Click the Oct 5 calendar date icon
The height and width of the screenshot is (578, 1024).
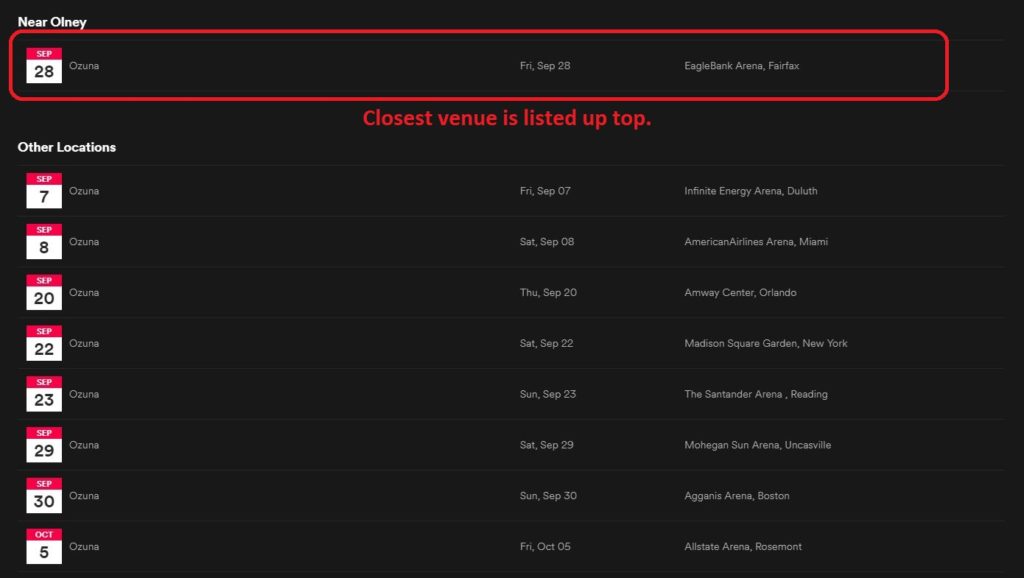pos(44,546)
